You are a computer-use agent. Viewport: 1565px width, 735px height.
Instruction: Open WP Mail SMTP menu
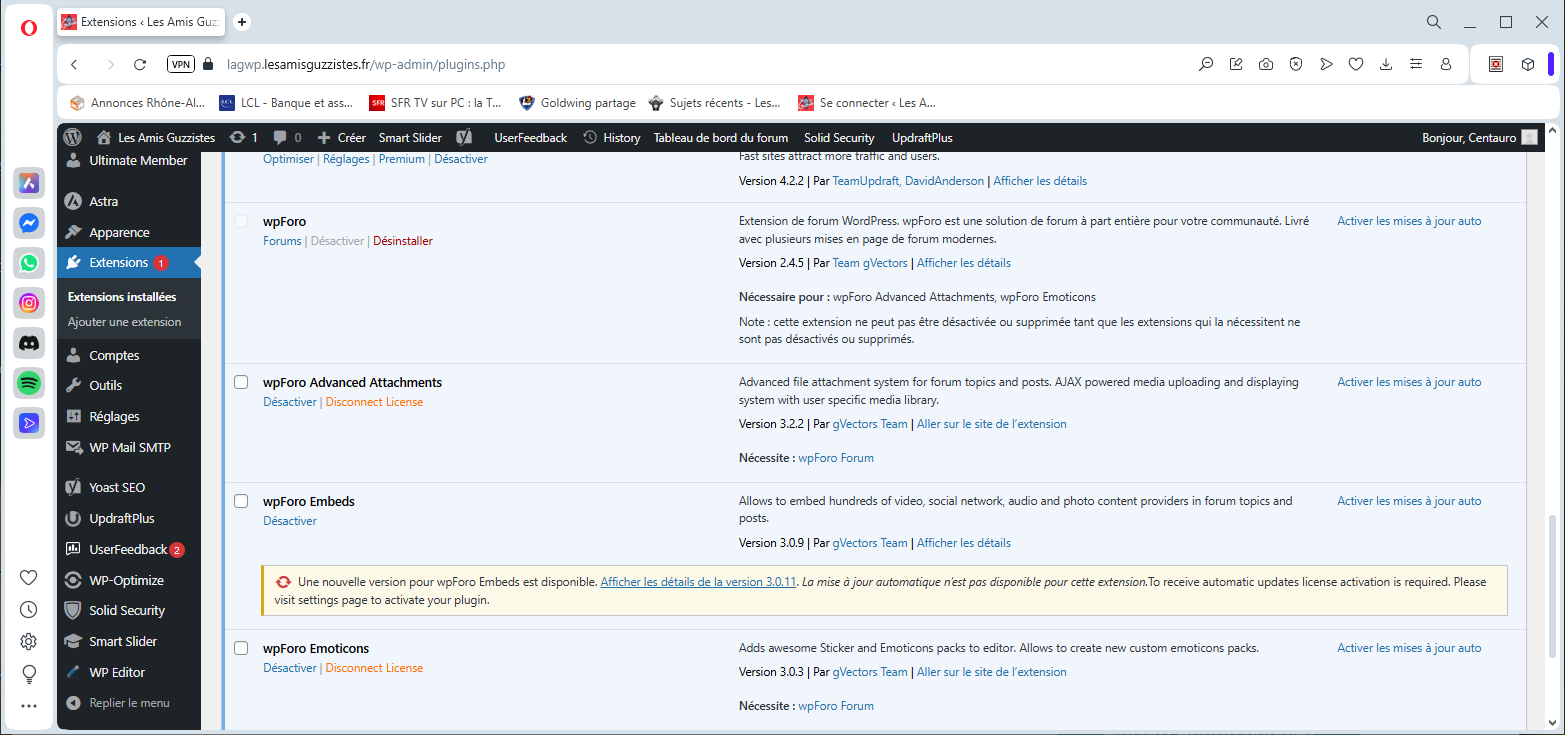[x=129, y=448]
